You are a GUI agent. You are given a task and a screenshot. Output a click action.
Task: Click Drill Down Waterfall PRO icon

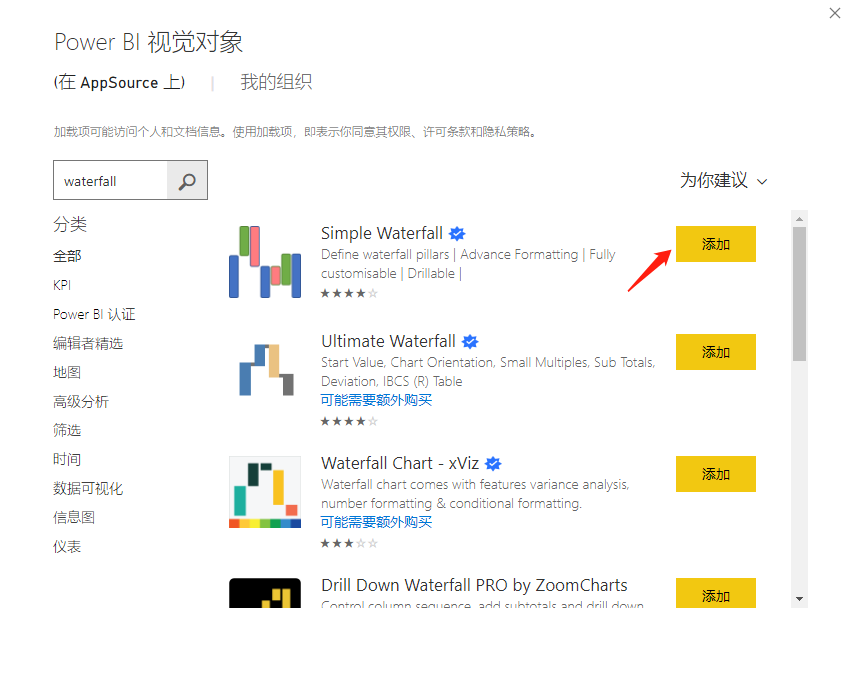click(264, 593)
